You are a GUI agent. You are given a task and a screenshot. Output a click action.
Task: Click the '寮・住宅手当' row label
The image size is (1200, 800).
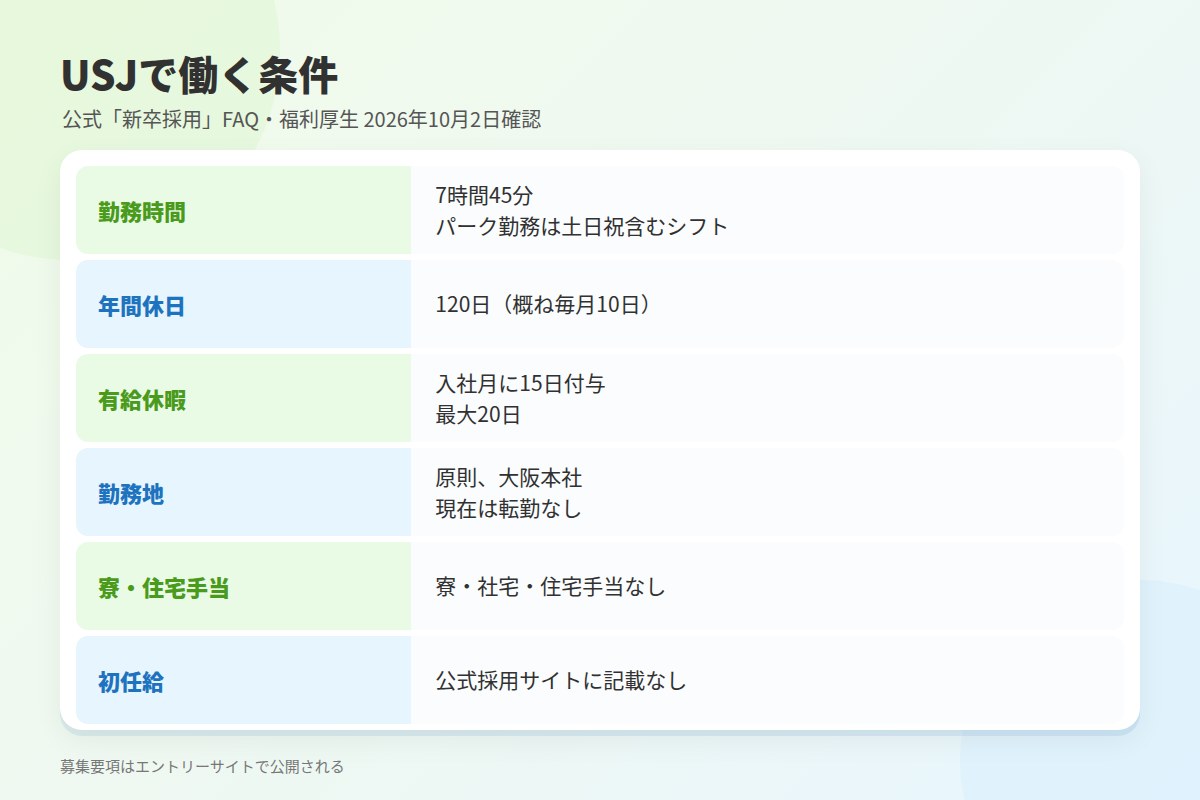(164, 588)
